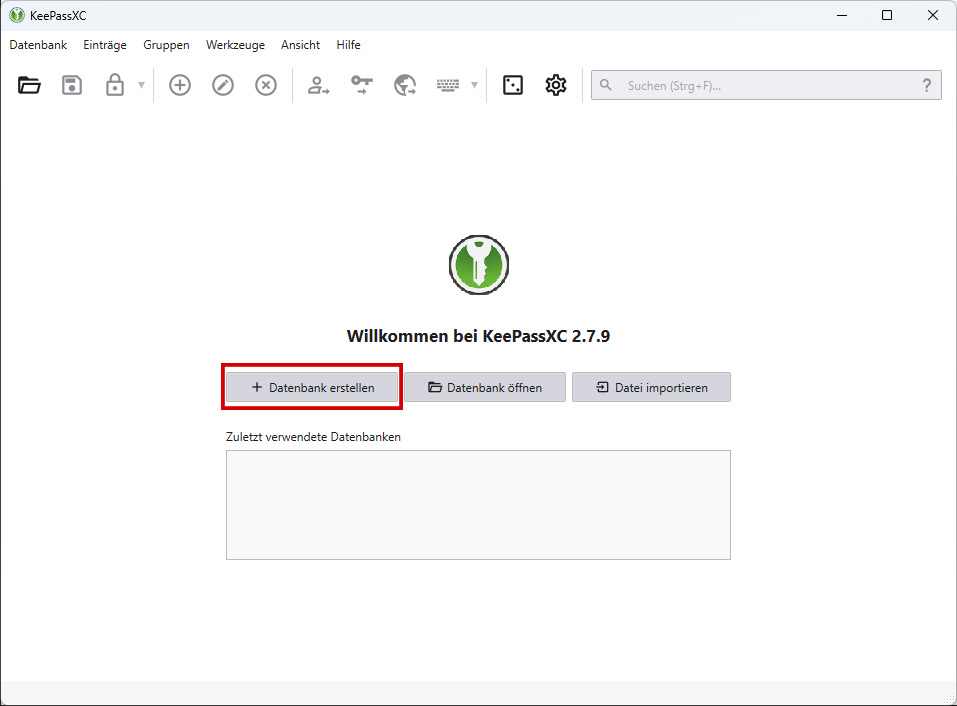Click the copy password key icon
The height and width of the screenshot is (706, 957).
pyautogui.click(x=362, y=86)
